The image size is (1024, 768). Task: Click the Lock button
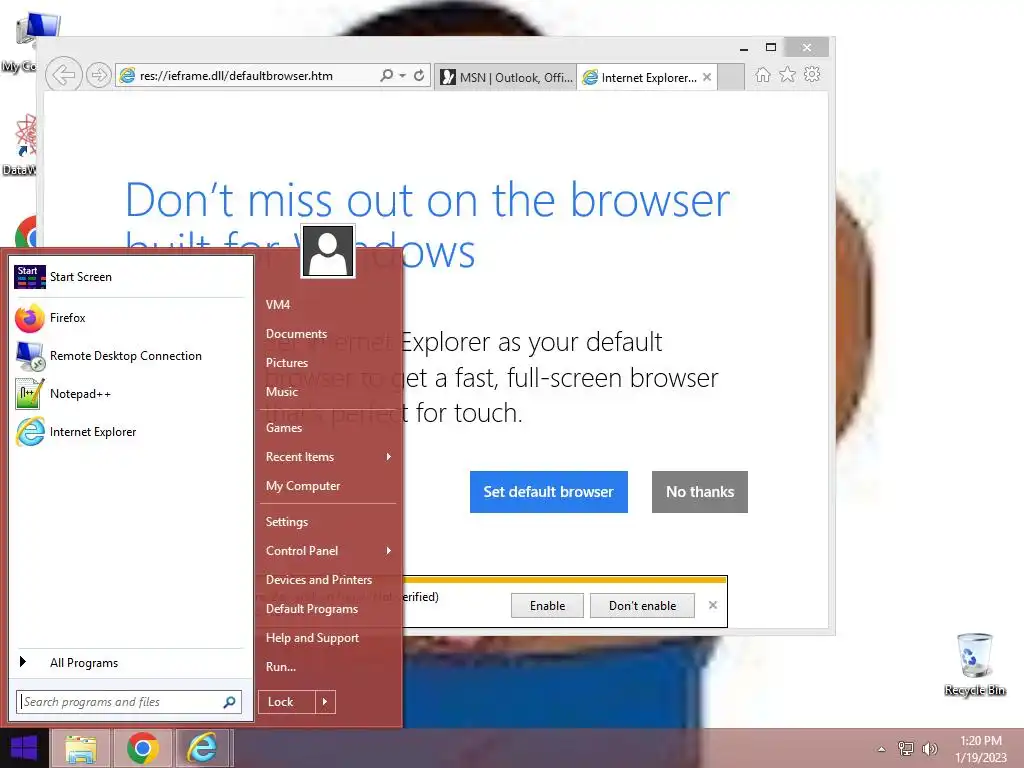pos(287,702)
